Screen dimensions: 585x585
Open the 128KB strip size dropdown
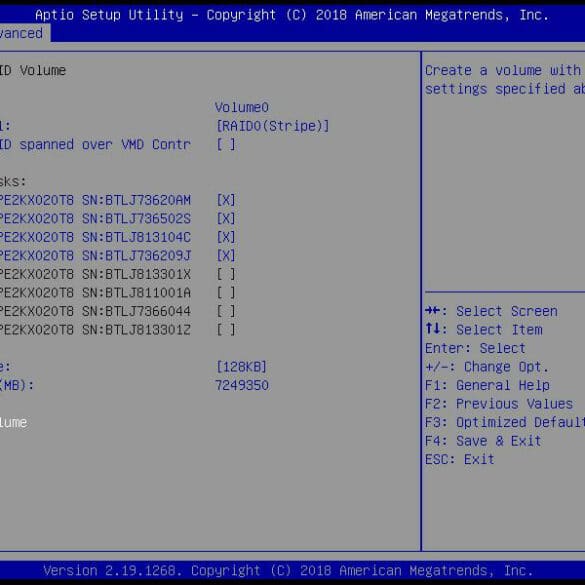242,367
